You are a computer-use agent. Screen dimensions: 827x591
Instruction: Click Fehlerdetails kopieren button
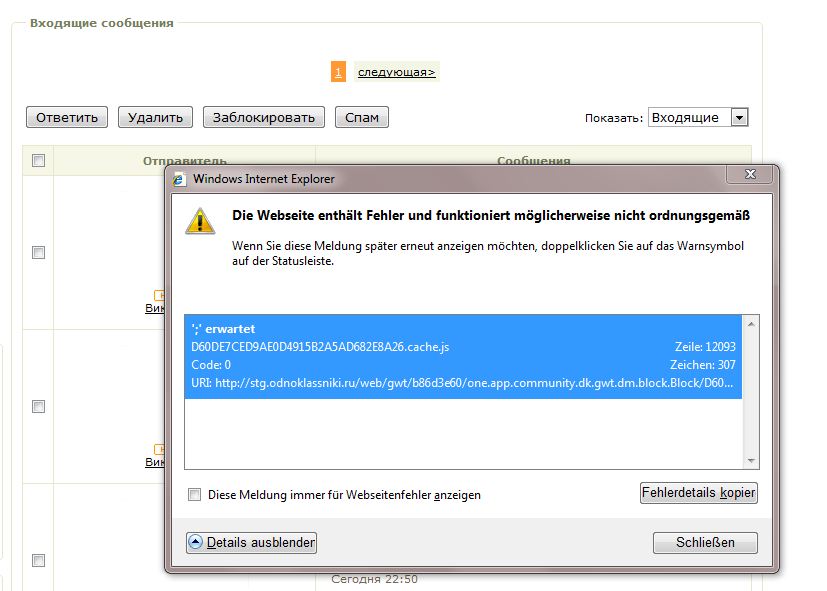click(699, 492)
